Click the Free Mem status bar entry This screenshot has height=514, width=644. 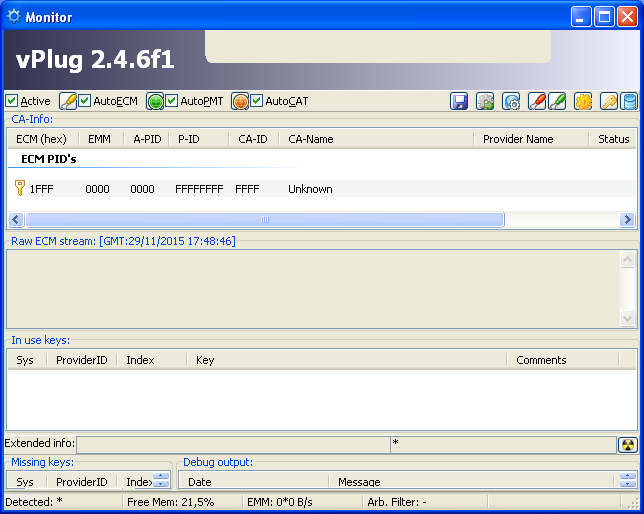click(183, 502)
